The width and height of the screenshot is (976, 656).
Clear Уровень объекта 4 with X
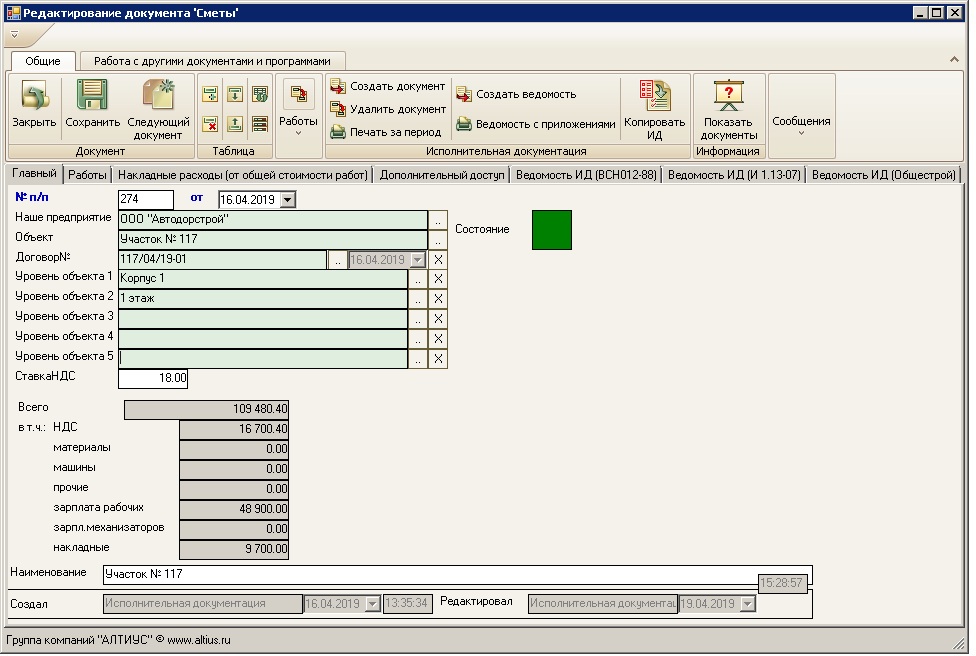(x=438, y=339)
